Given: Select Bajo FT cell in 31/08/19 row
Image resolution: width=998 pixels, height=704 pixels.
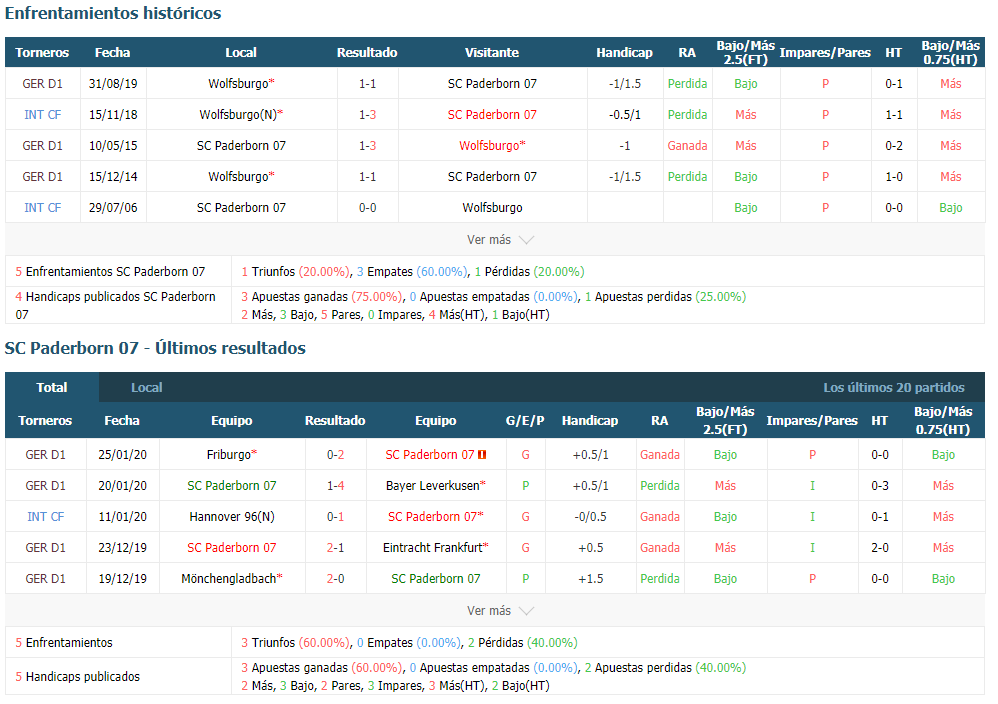Looking at the screenshot, I should (745, 83).
